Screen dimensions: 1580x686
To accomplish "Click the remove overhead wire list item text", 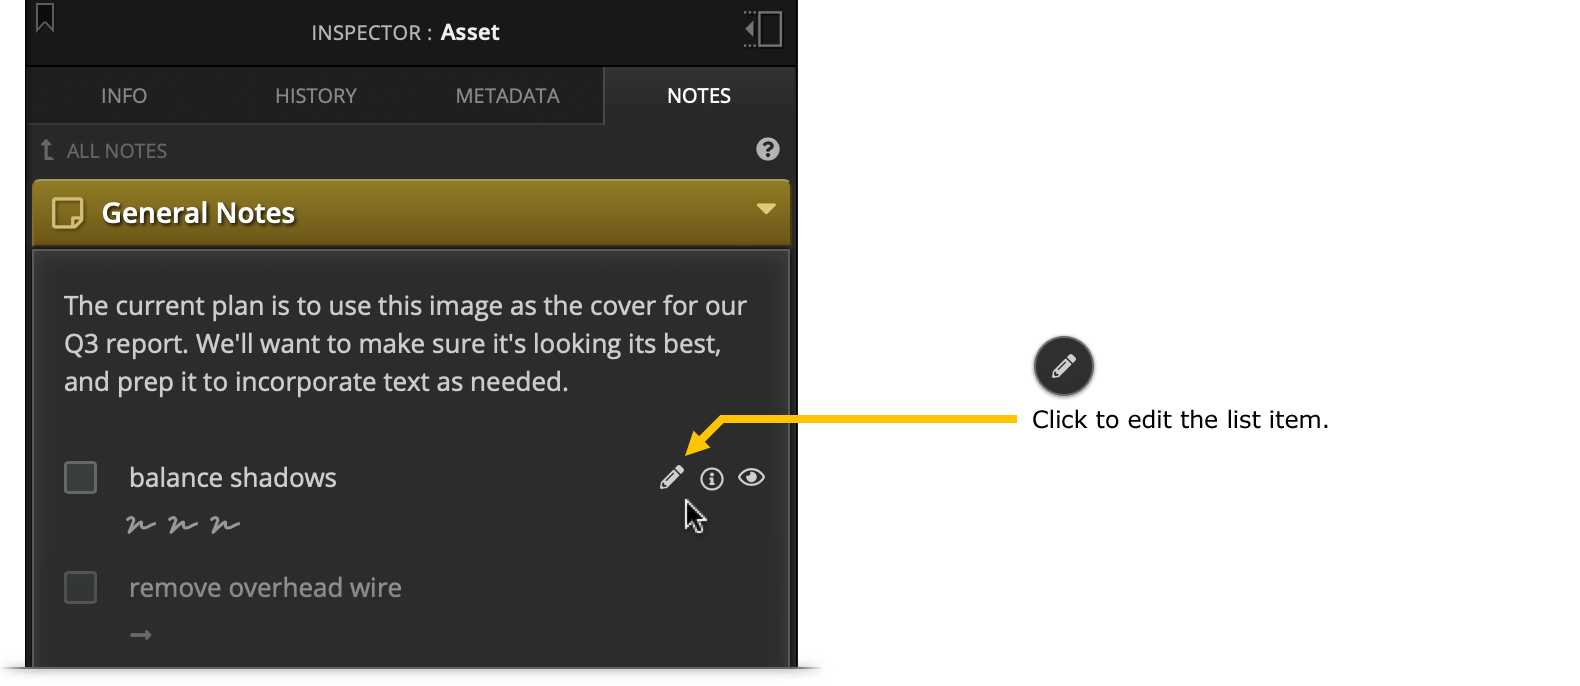I will tap(265, 588).
